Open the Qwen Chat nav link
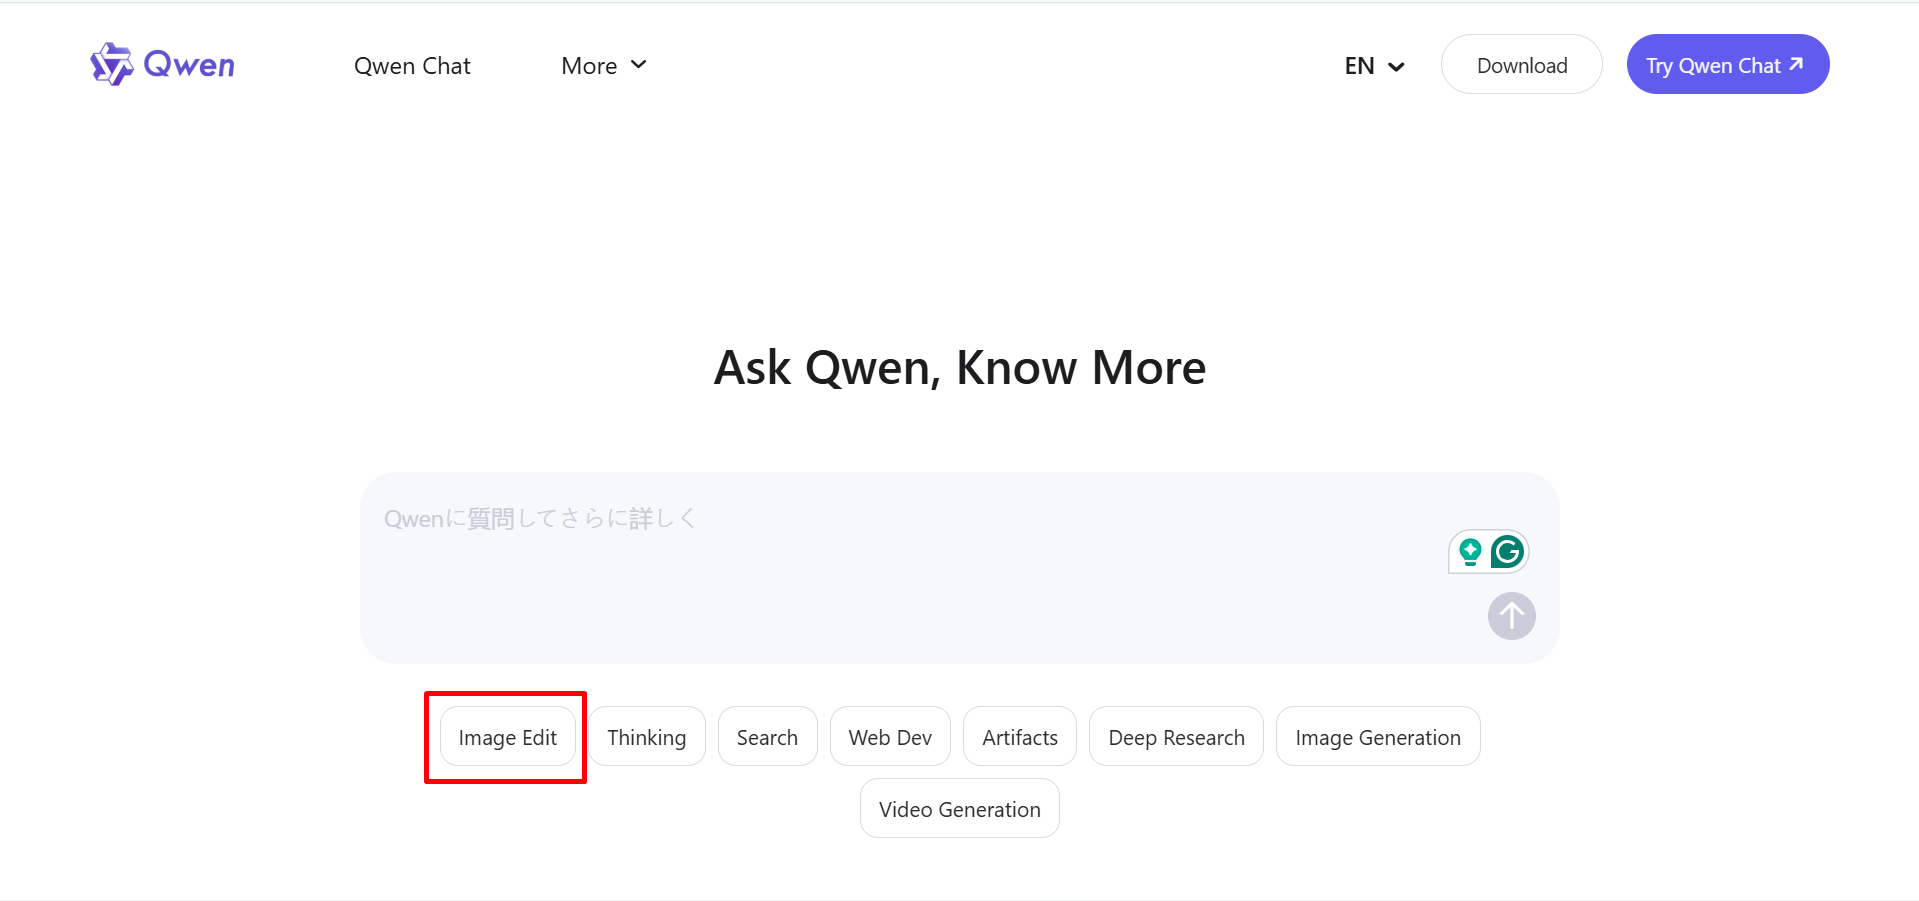Screen dimensions: 1919x901 412,66
